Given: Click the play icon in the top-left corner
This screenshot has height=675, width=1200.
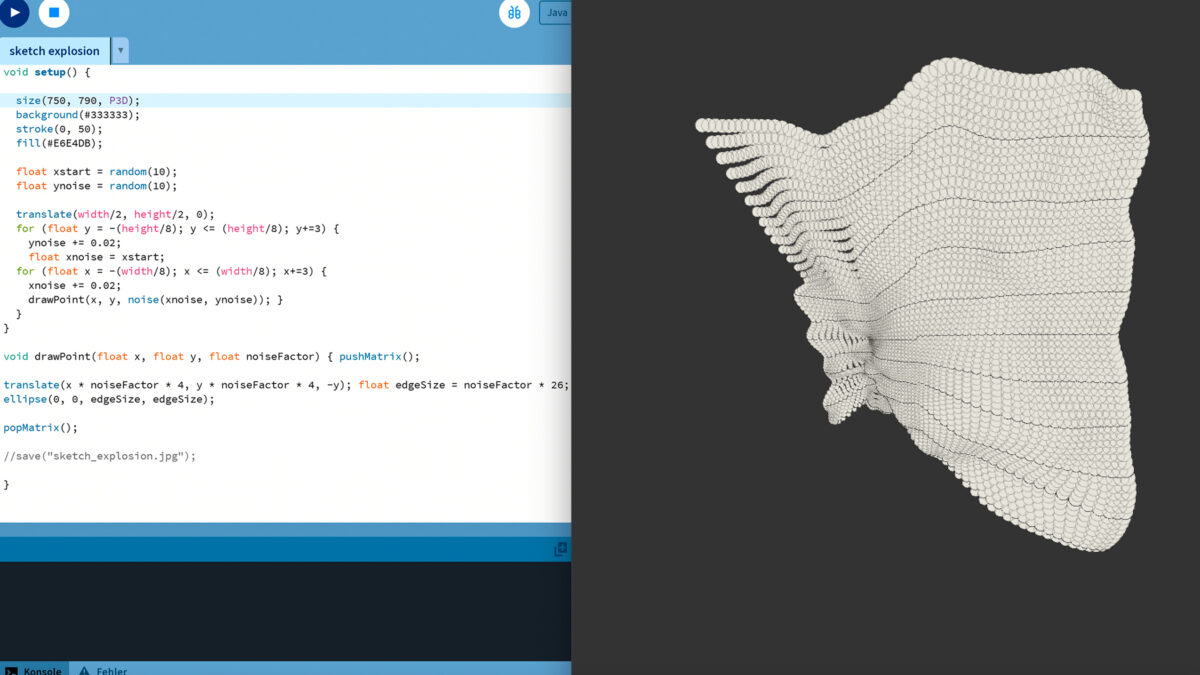Looking at the screenshot, I should click(x=14, y=13).
